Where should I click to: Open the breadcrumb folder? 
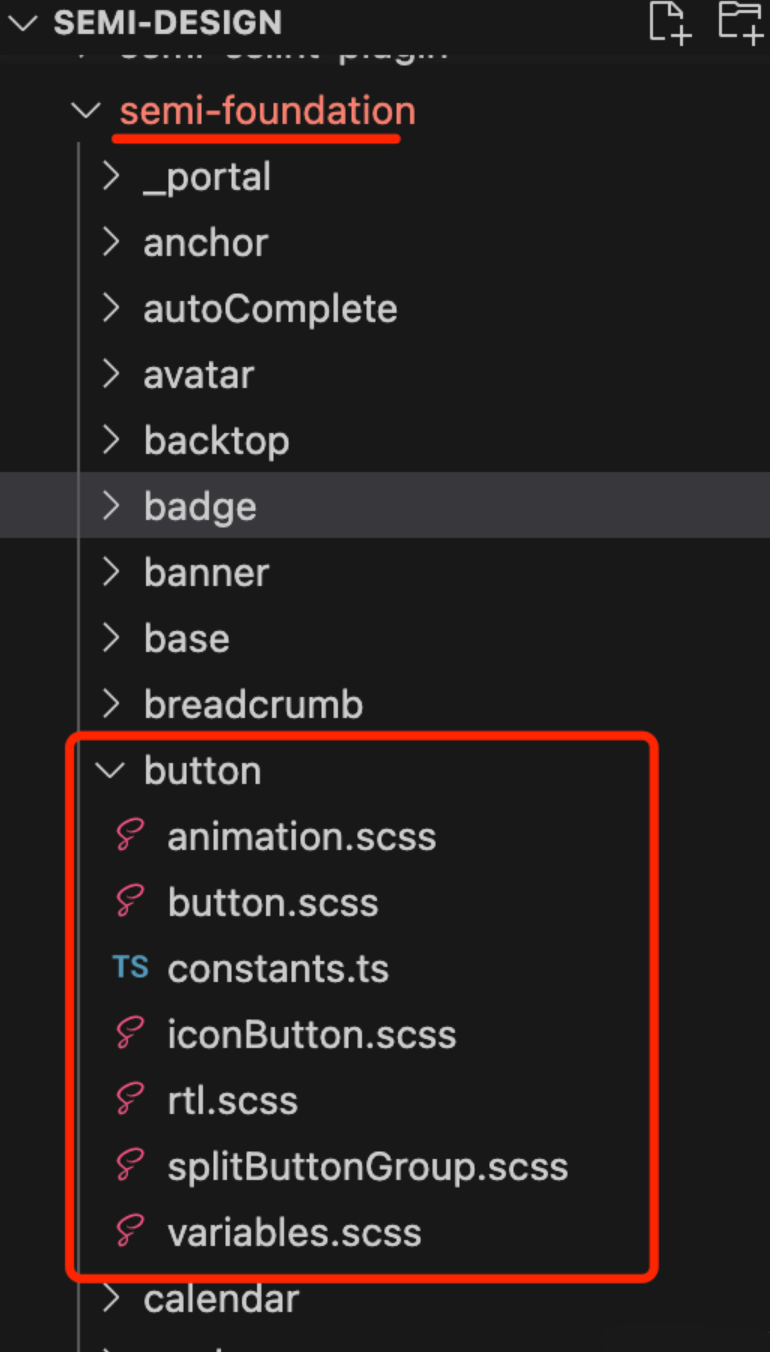pos(253,705)
